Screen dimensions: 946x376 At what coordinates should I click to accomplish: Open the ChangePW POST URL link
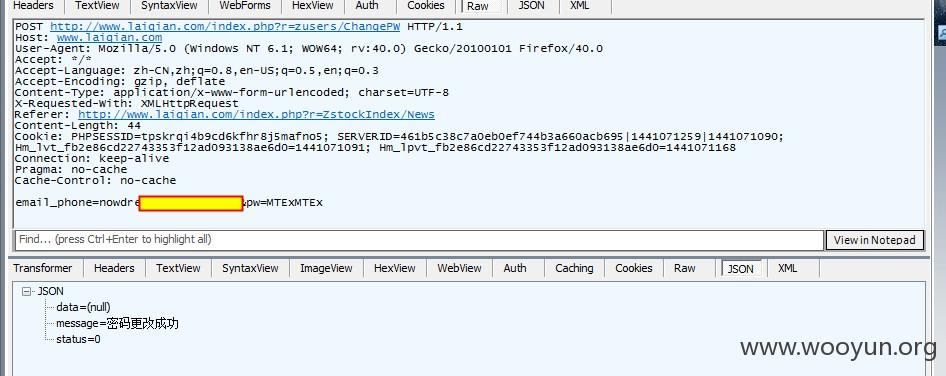click(x=225, y=27)
